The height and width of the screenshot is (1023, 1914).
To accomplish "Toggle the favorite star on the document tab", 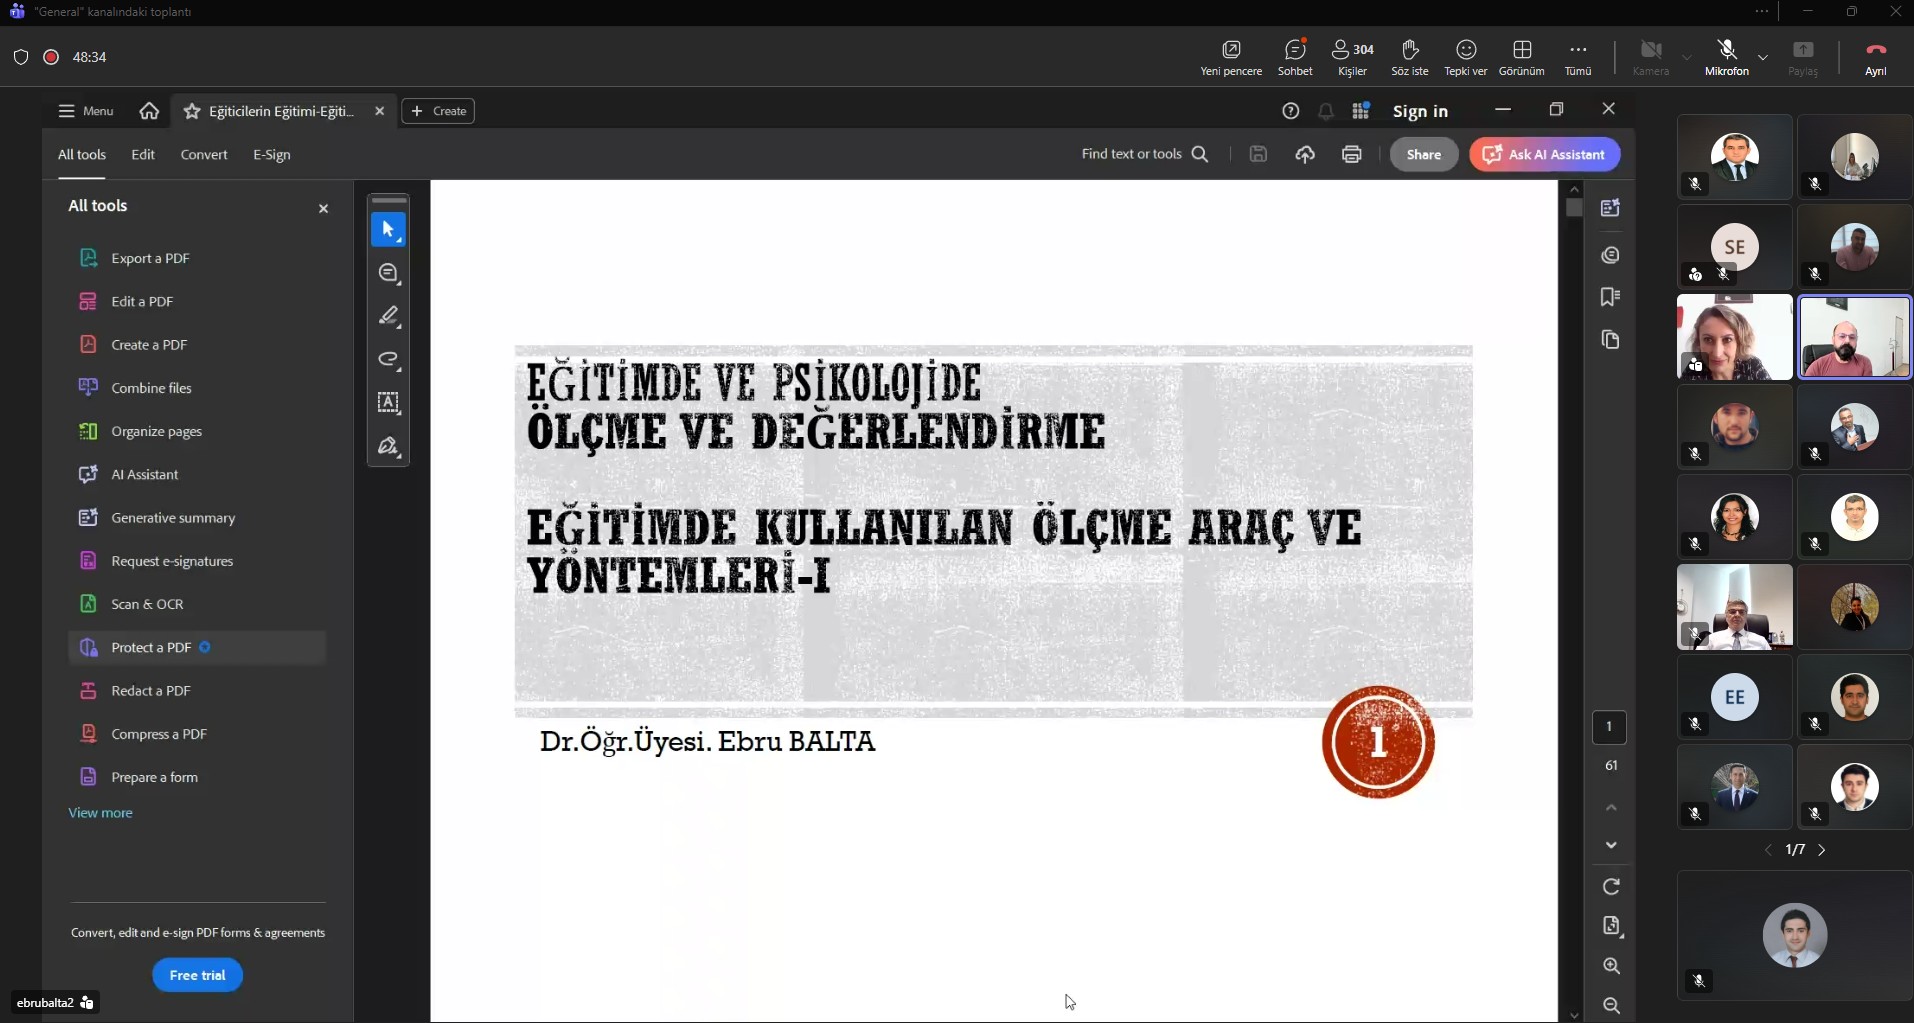I will pyautogui.click(x=192, y=111).
